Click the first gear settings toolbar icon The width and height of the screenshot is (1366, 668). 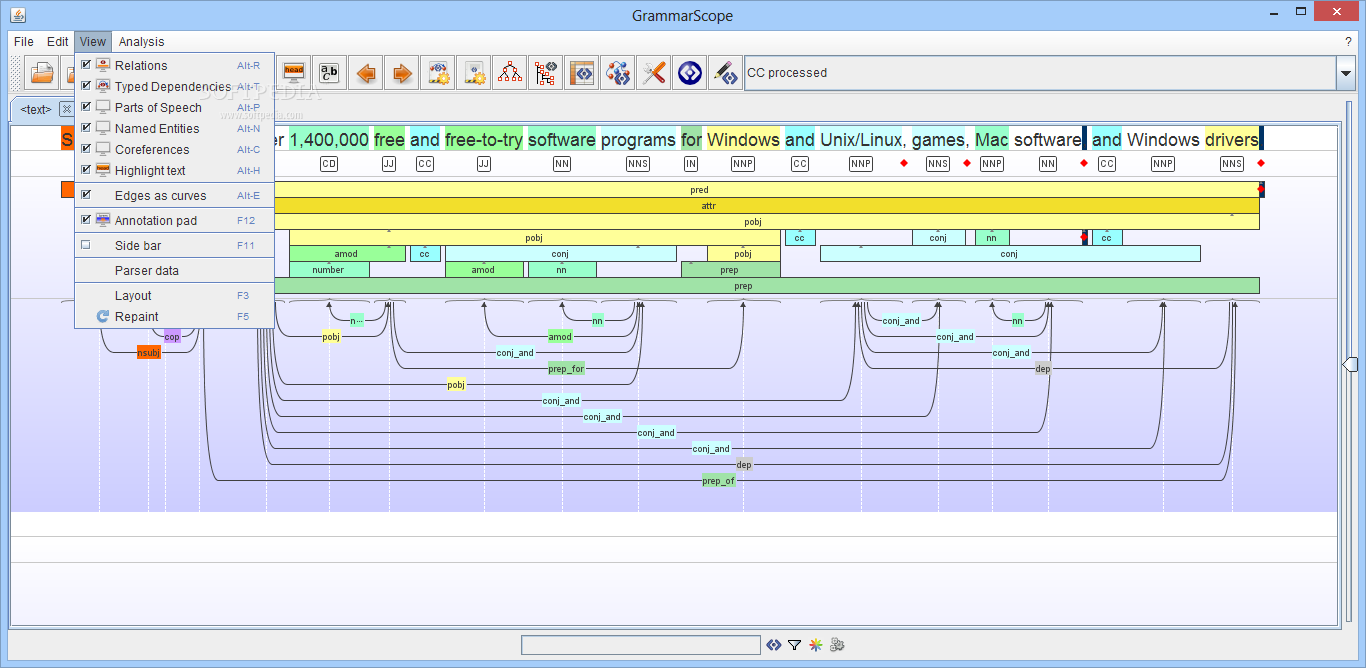tap(438, 73)
